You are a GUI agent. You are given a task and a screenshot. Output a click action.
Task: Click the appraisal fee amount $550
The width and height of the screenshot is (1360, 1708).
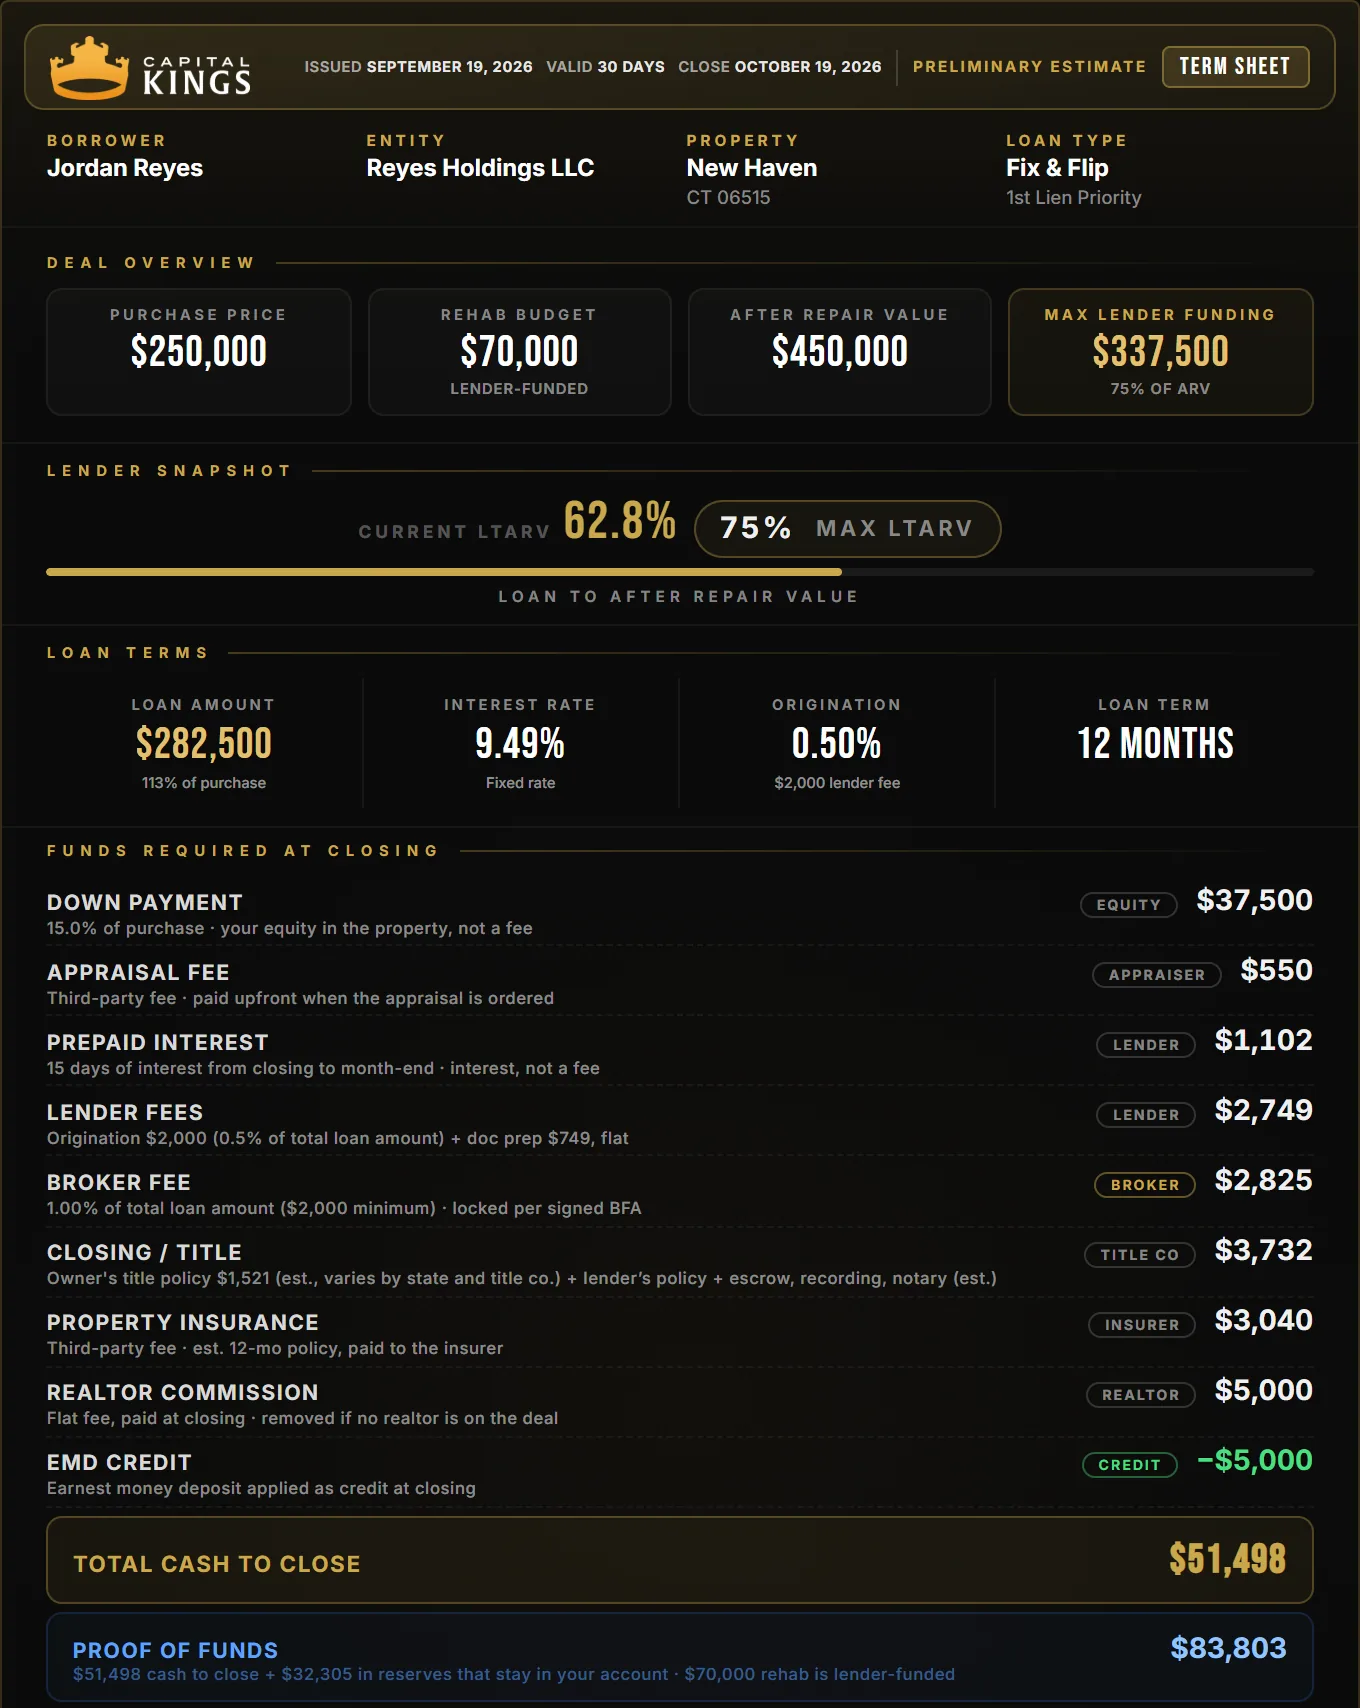click(1276, 971)
